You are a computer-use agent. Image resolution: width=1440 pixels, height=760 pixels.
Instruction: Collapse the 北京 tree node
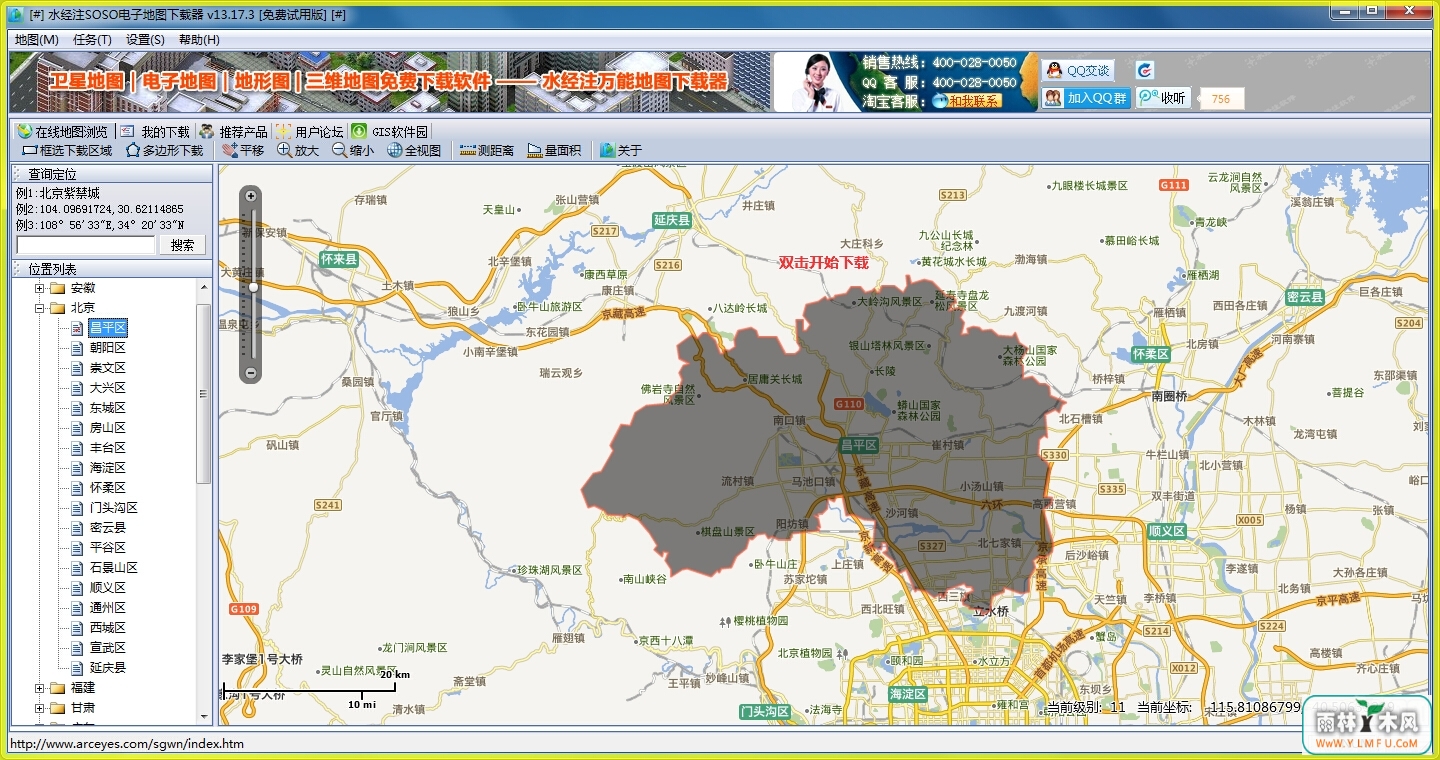pyautogui.click(x=40, y=308)
